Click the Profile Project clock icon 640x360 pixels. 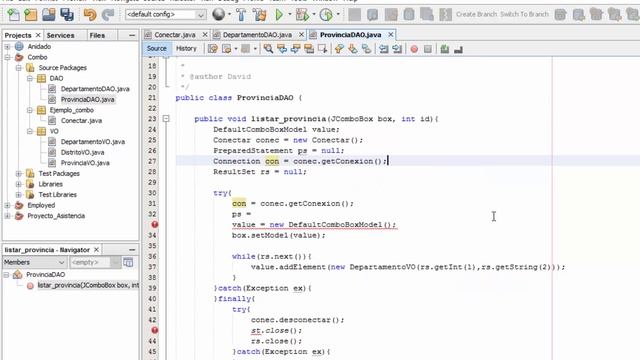click(x=326, y=15)
